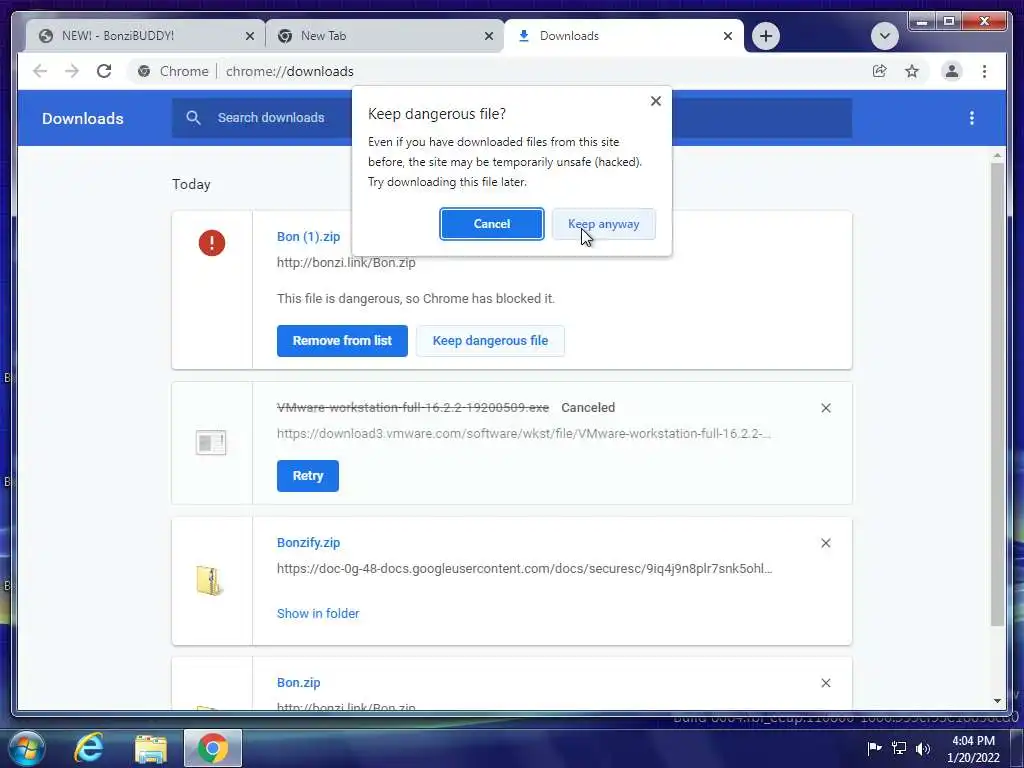Close the BonziBUDDY tab
Image resolution: width=1024 pixels, height=768 pixels.
click(249, 36)
